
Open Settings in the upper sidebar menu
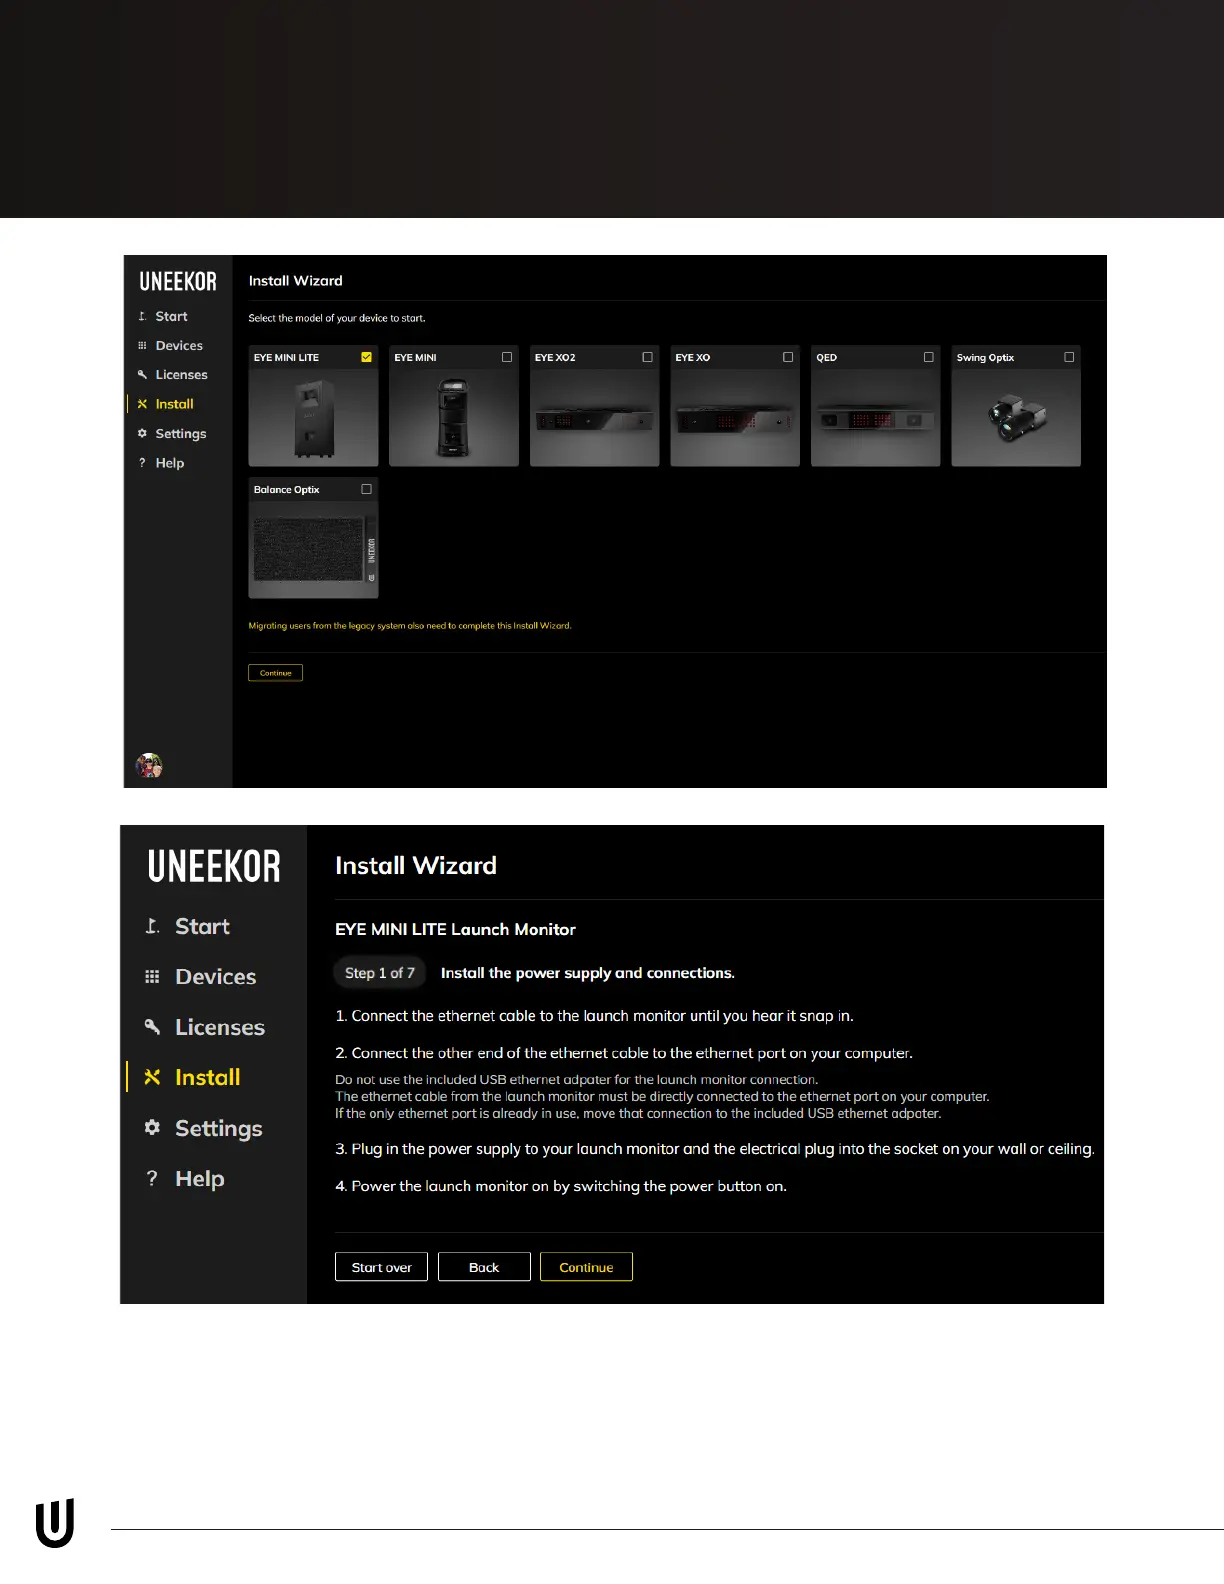coord(180,434)
